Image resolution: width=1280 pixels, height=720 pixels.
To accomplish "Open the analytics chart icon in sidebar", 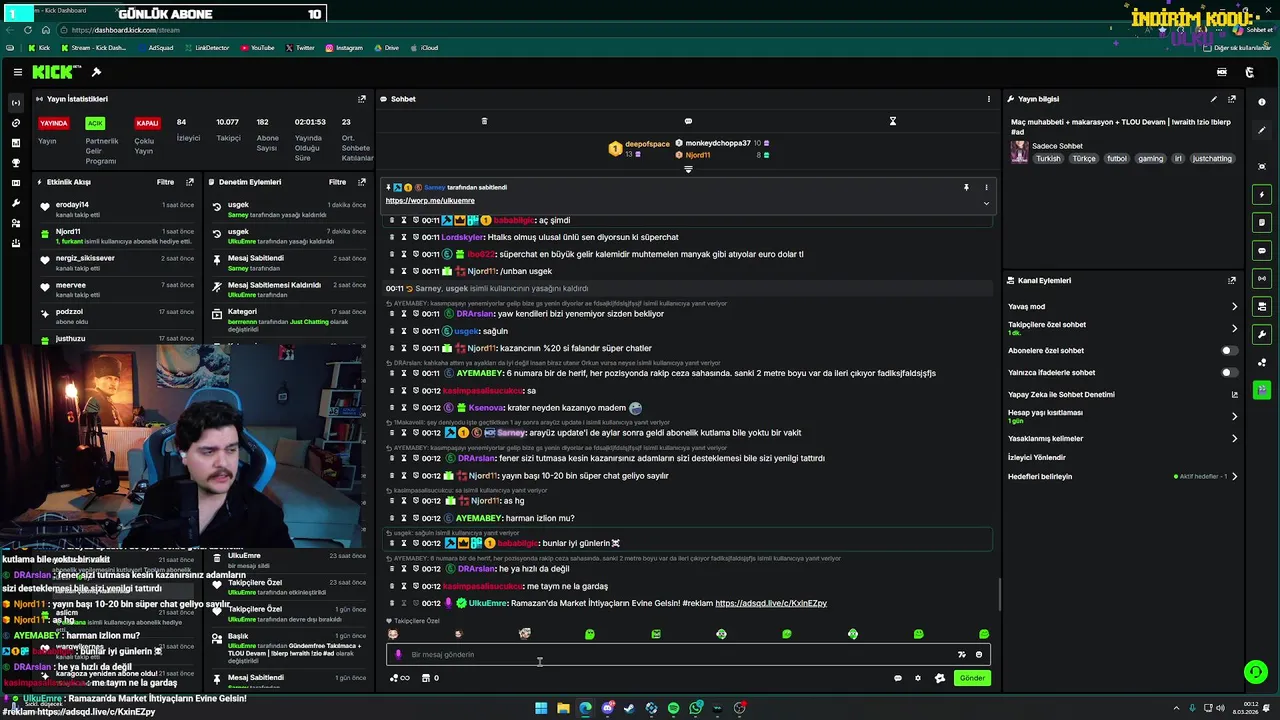I will [15, 143].
